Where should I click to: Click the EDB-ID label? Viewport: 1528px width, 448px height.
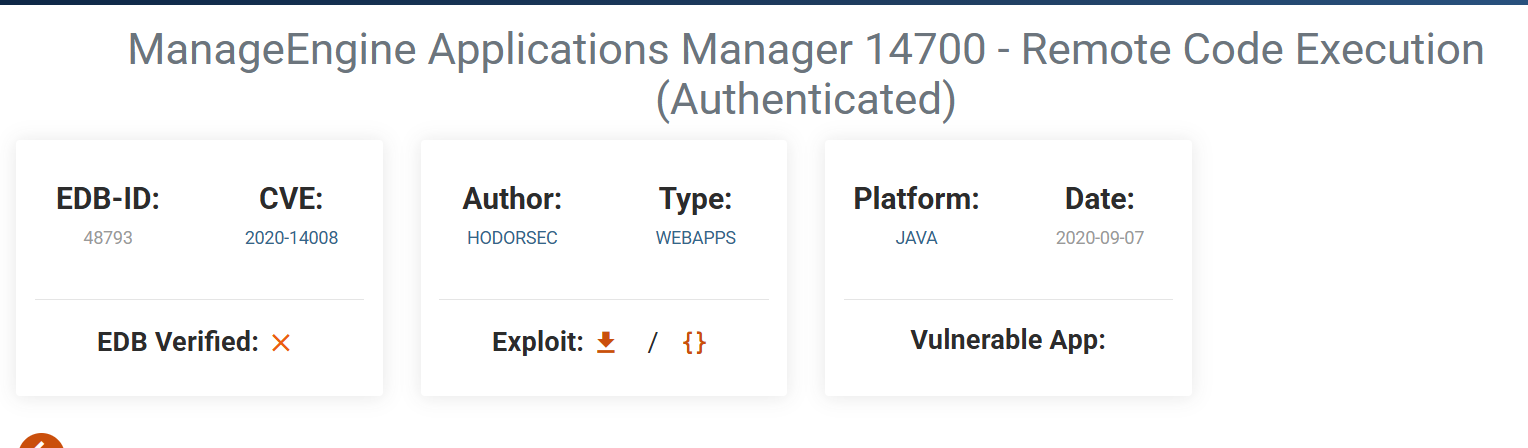coord(108,199)
